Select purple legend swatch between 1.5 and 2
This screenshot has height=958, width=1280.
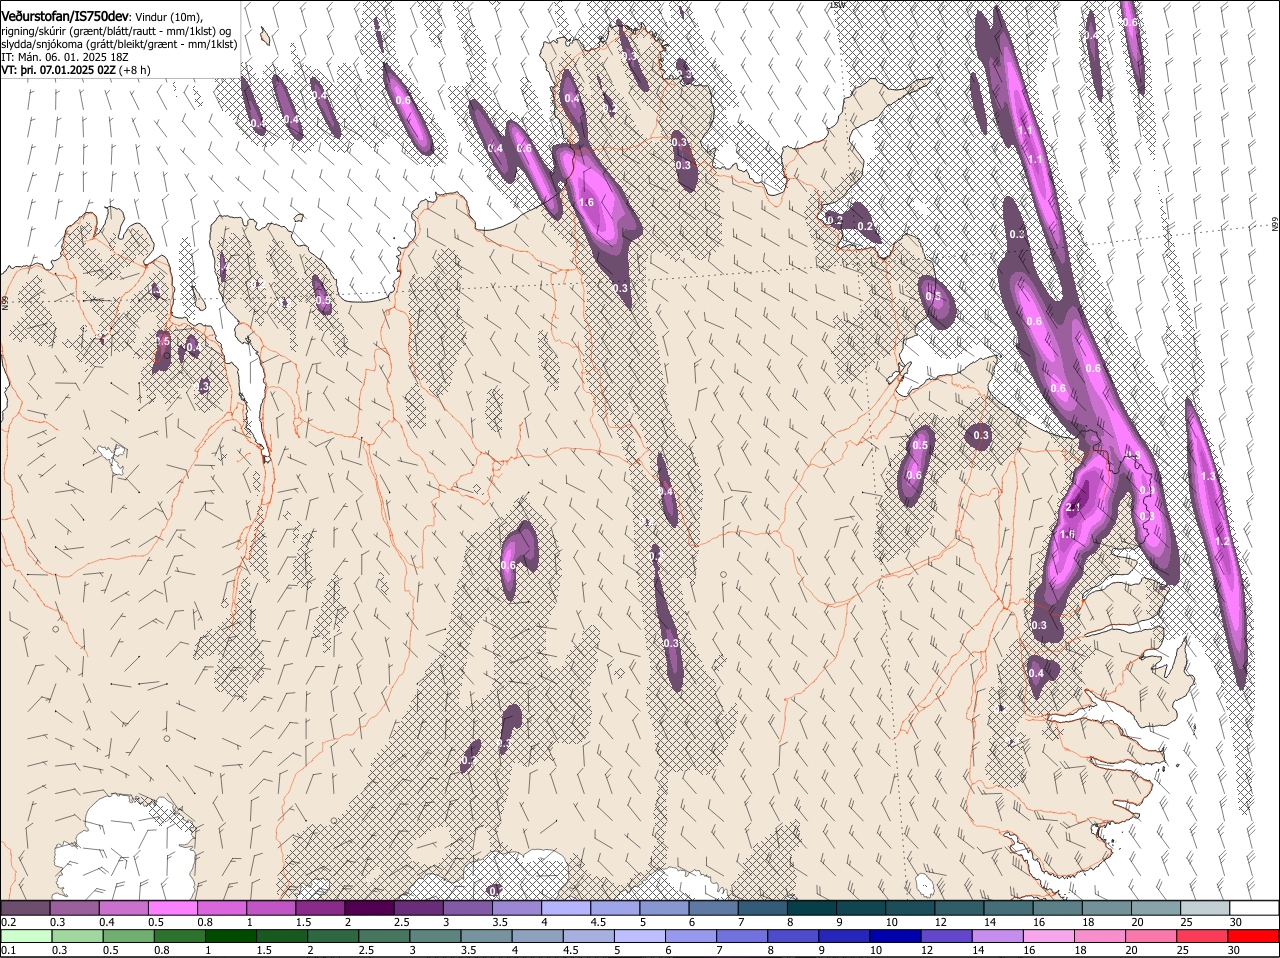click(x=319, y=907)
